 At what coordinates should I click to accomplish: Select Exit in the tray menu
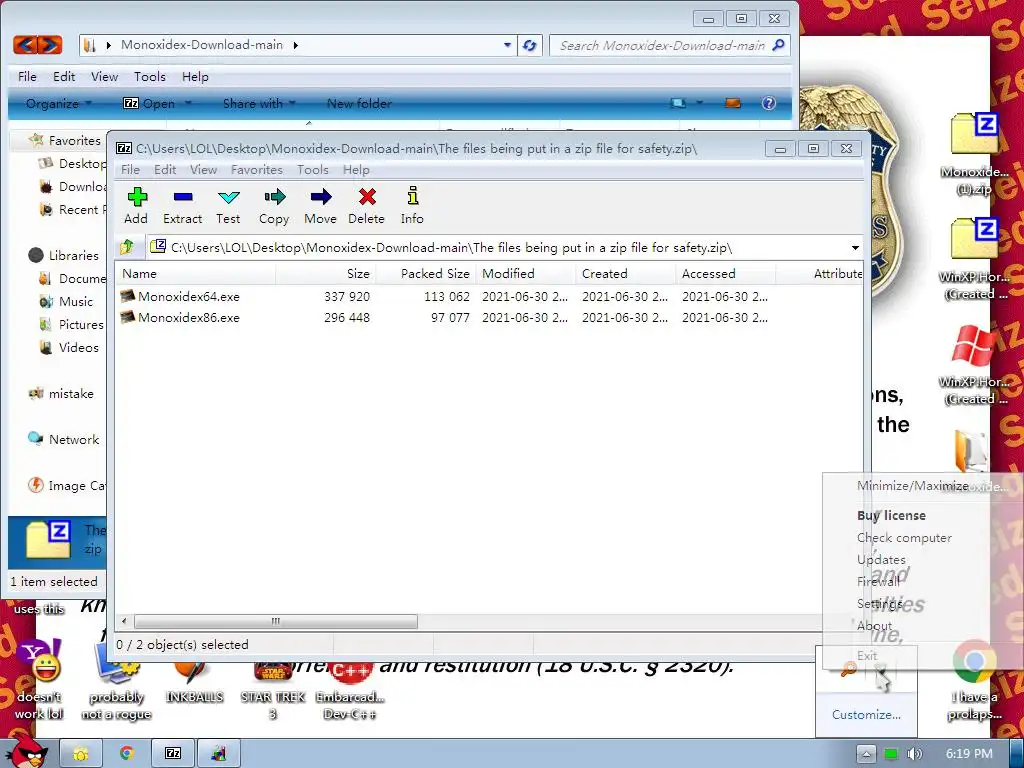867,655
